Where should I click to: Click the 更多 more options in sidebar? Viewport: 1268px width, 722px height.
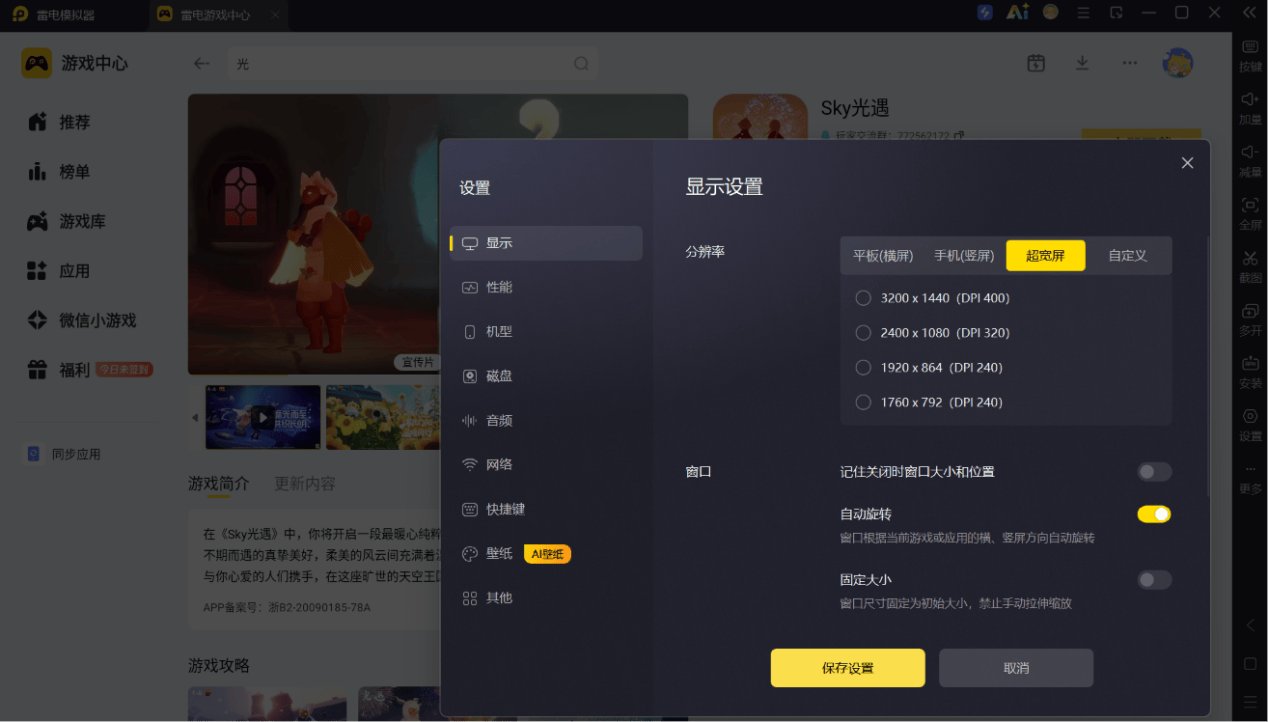1250,478
